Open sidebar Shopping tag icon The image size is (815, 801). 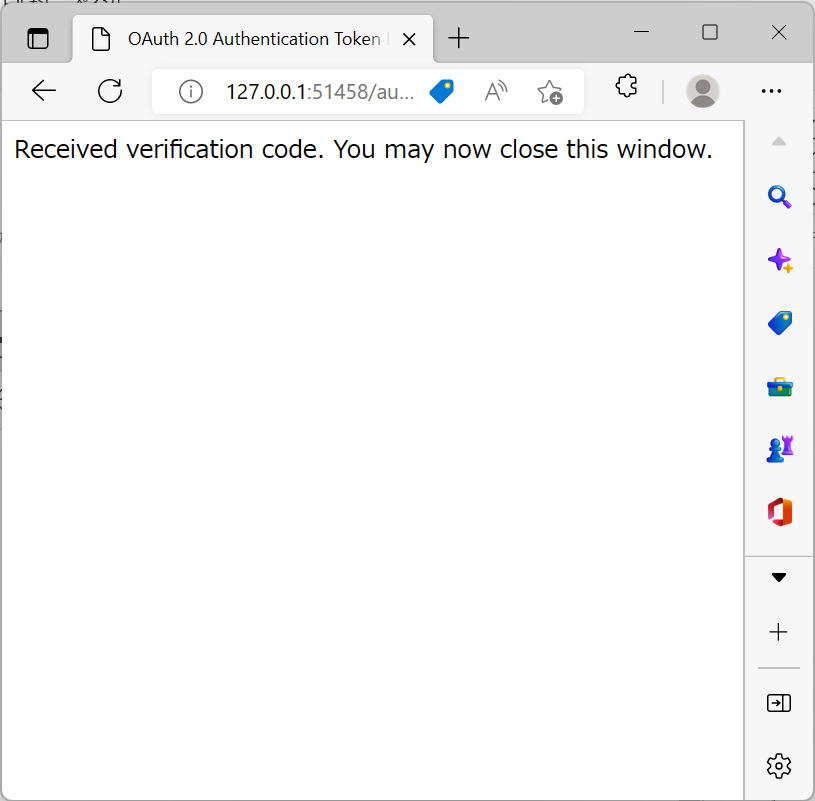pyautogui.click(x=780, y=323)
